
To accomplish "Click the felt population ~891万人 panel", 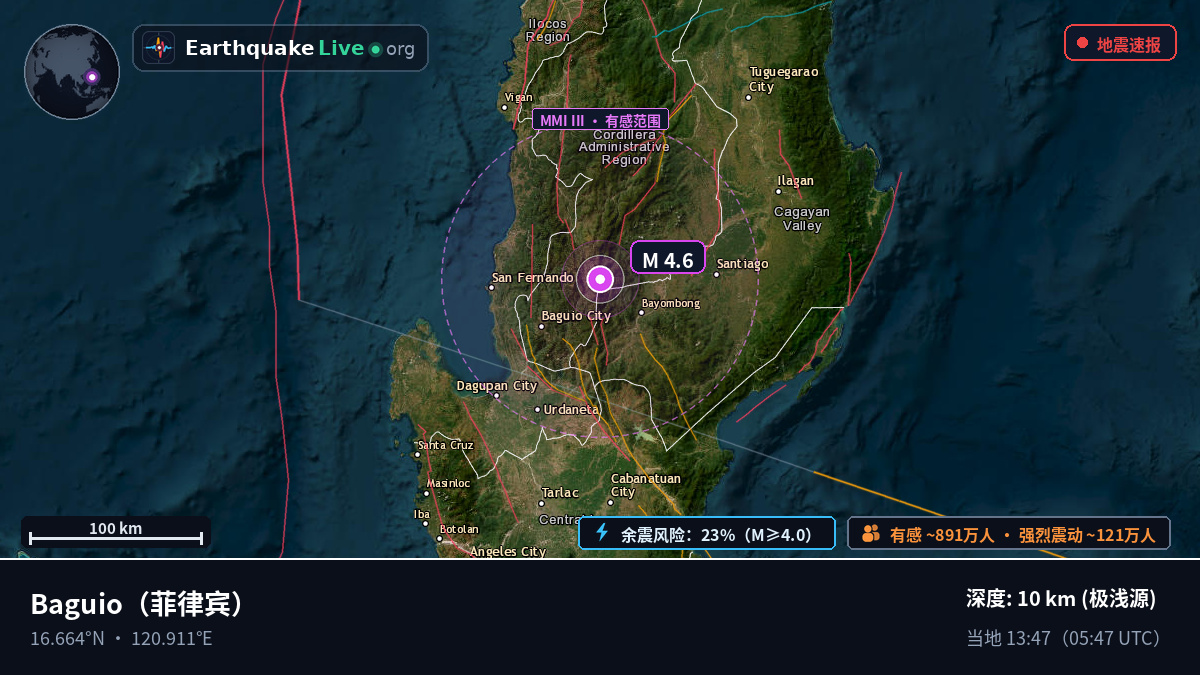I will (1009, 534).
